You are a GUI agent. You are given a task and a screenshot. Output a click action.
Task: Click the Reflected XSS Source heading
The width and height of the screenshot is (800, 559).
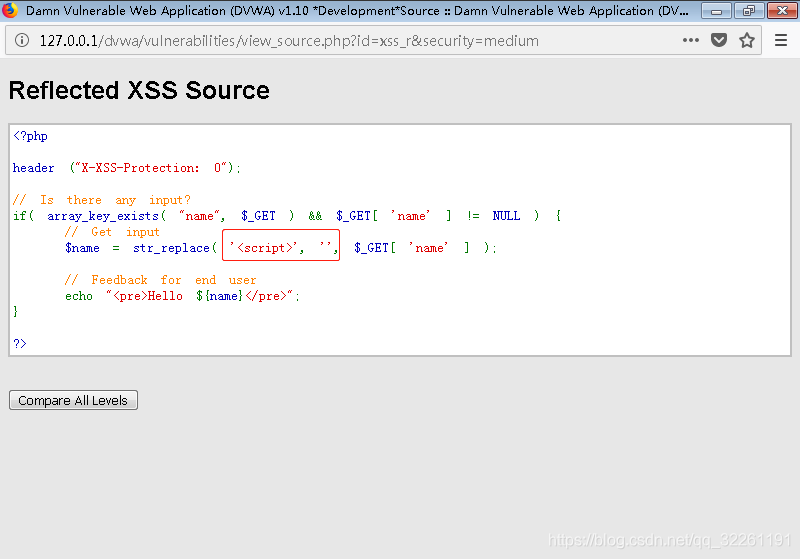(139, 91)
